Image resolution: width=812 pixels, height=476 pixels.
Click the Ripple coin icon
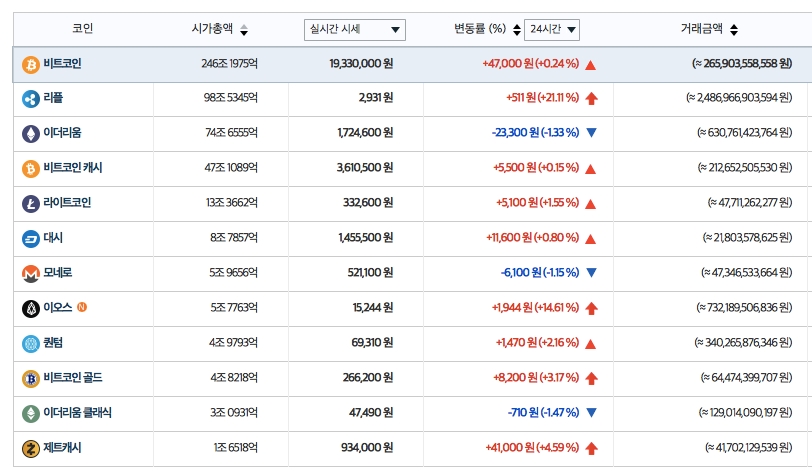[x=30, y=98]
